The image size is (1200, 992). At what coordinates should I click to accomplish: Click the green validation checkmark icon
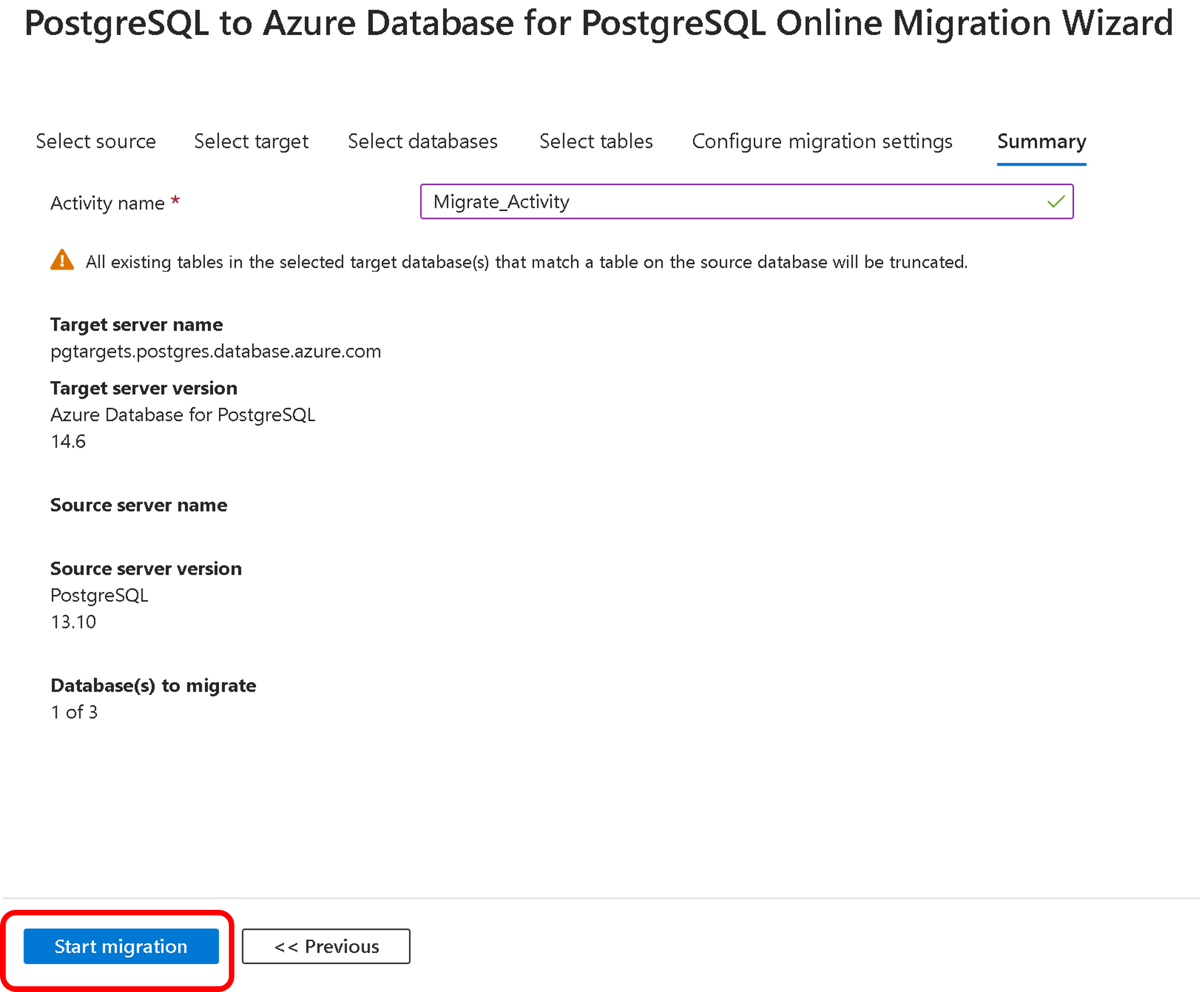[1055, 201]
